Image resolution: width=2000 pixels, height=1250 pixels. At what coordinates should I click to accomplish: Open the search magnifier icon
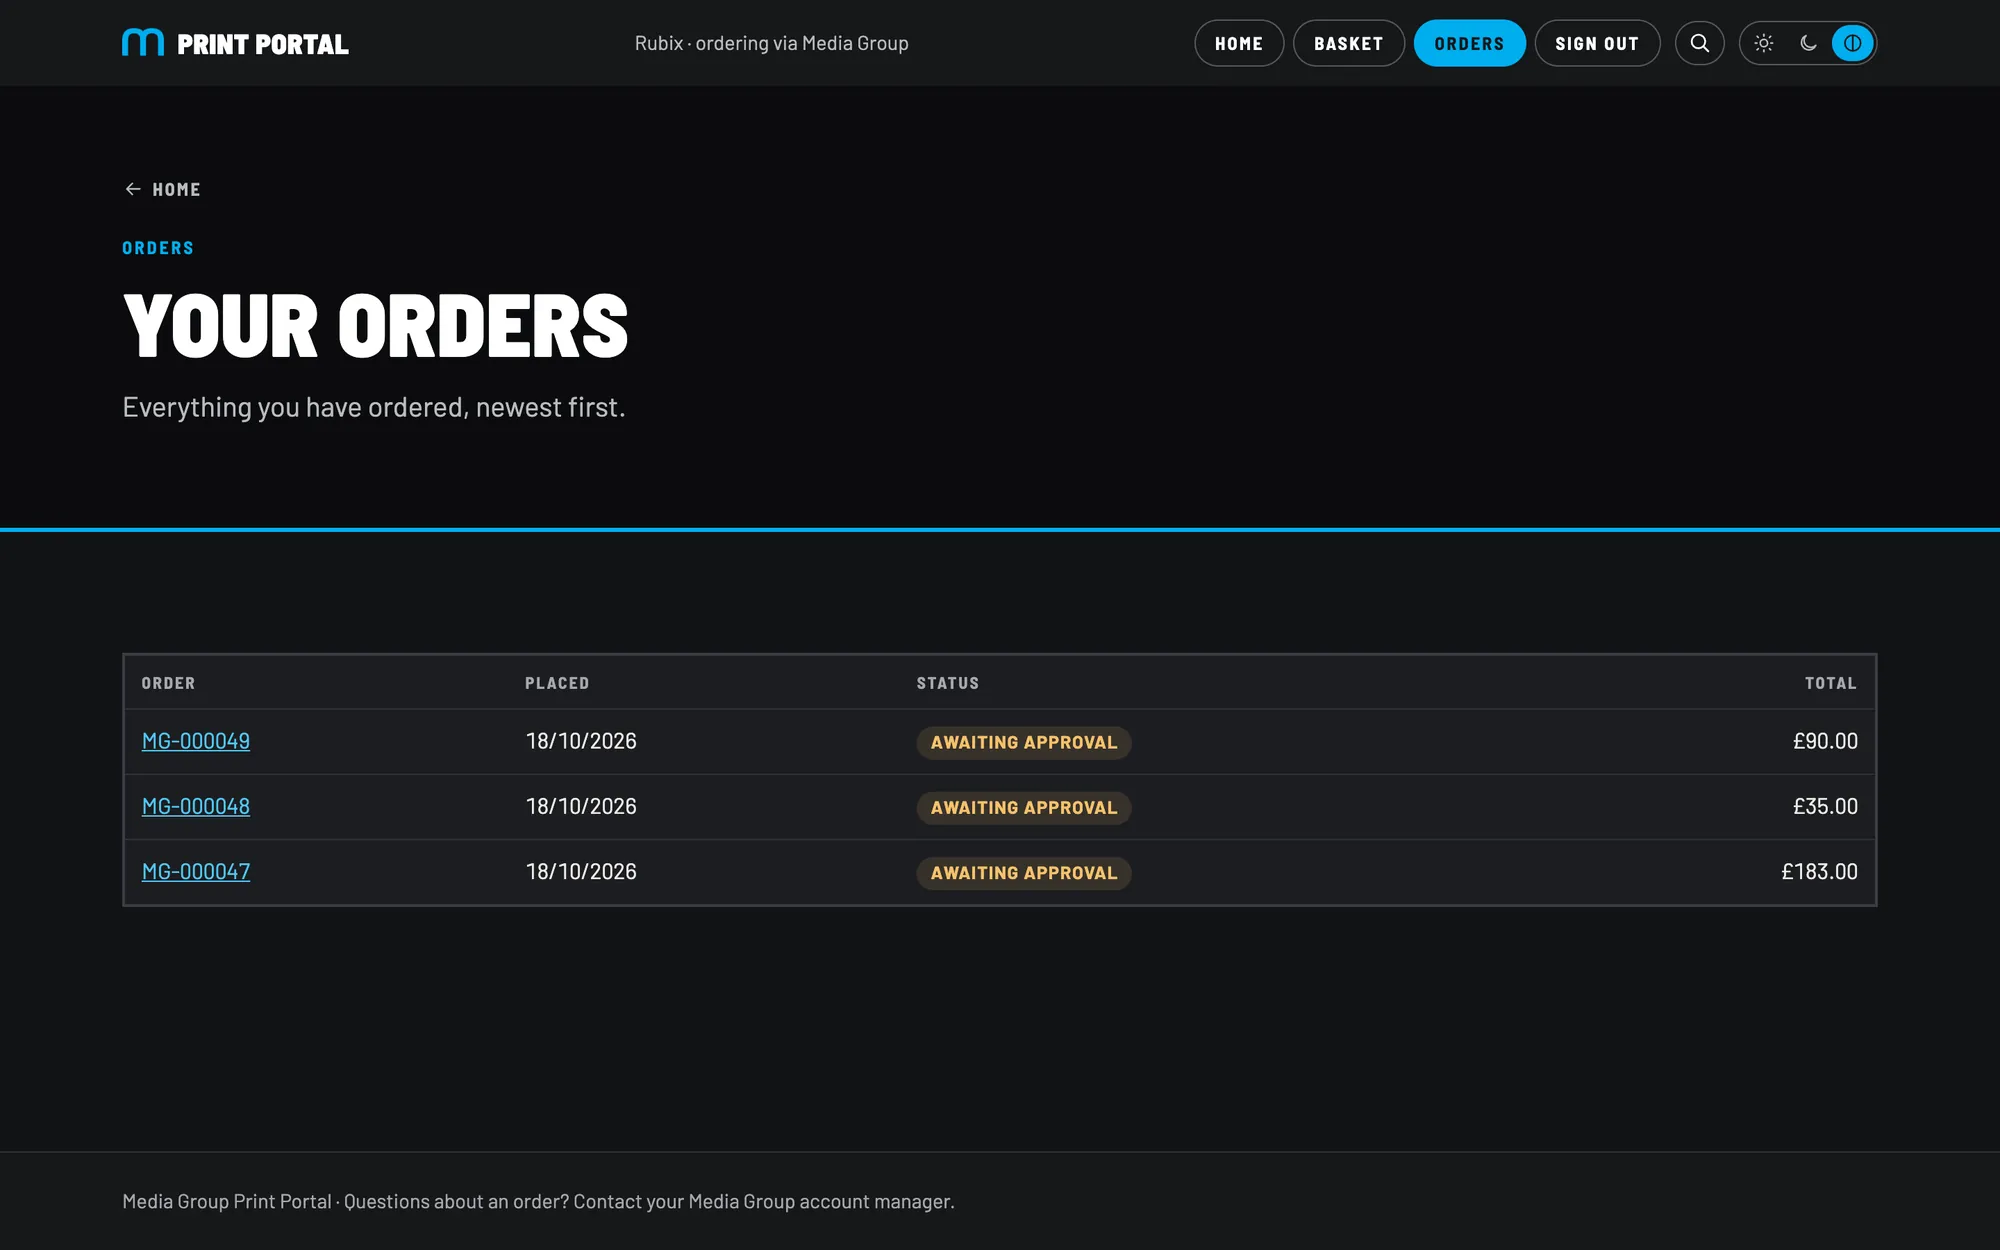pos(1699,43)
